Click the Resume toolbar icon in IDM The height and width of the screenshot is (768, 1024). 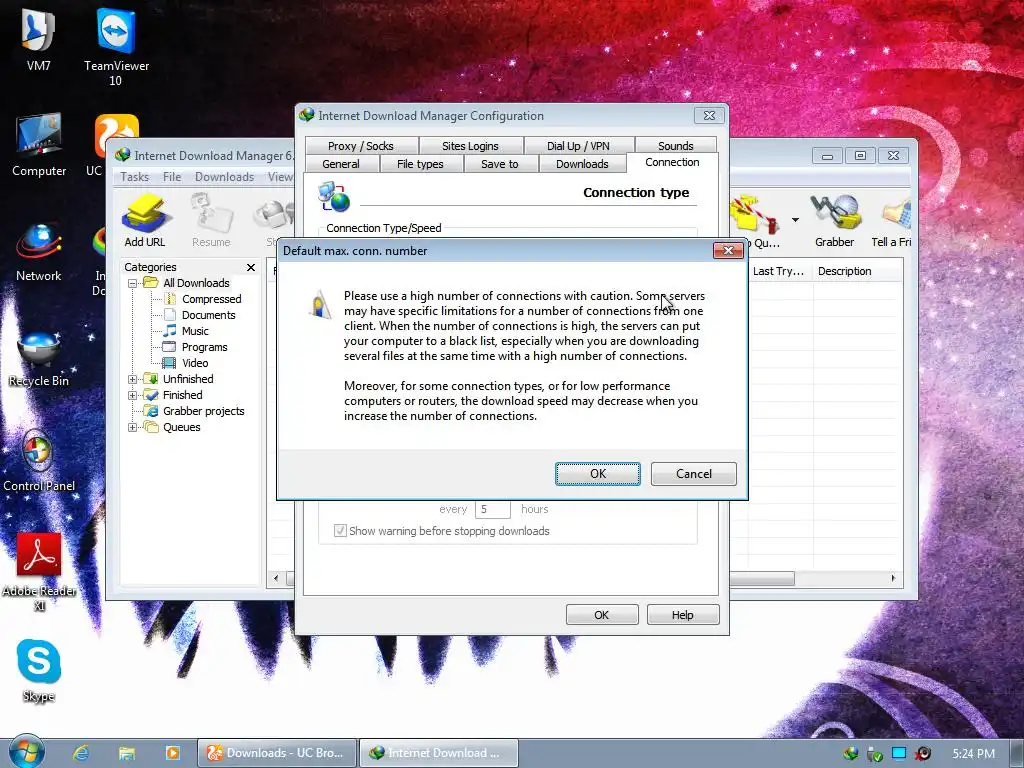click(x=211, y=220)
